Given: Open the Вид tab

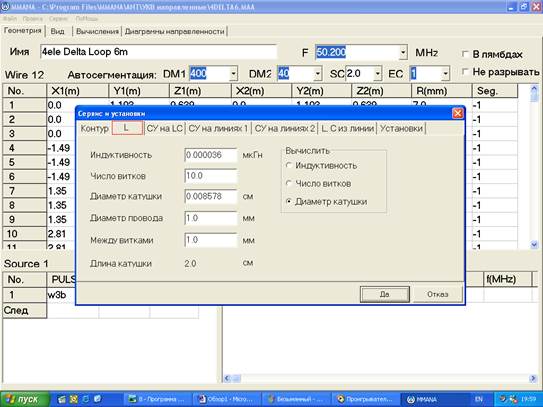Looking at the screenshot, I should pos(57,32).
